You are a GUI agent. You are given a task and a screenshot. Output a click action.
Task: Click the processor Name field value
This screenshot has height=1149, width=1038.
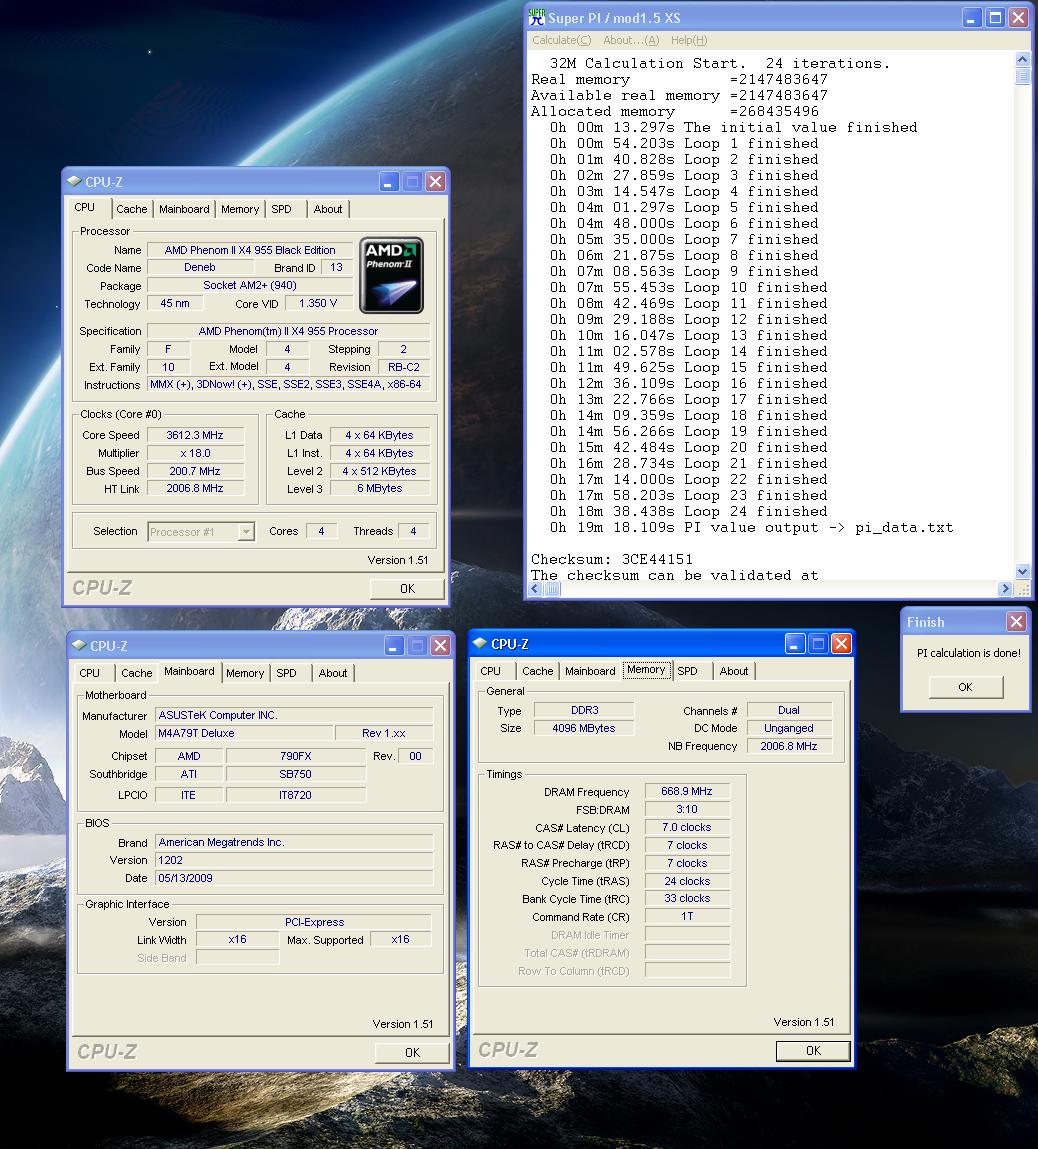coord(250,250)
